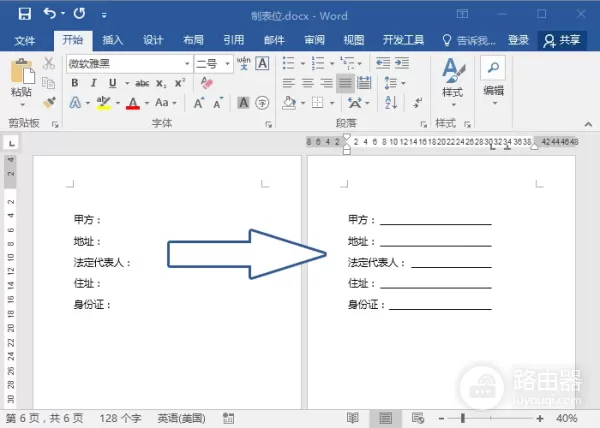Viewport: 600px width, 428px height.
Task: Open shading paint bucket icon
Action: [x=289, y=103]
